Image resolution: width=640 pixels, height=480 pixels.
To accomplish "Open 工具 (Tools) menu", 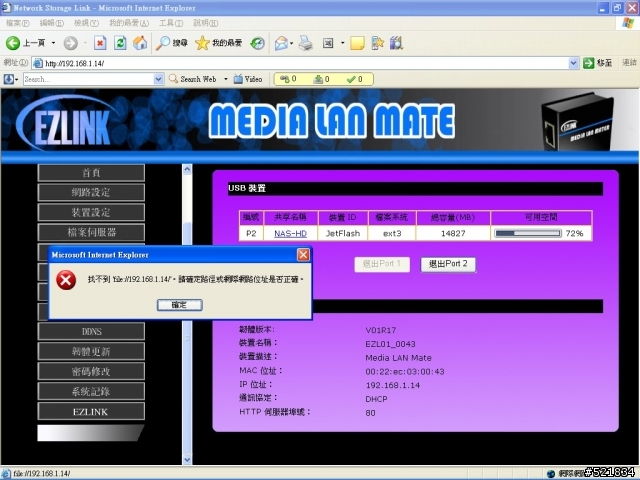I will 171,23.
